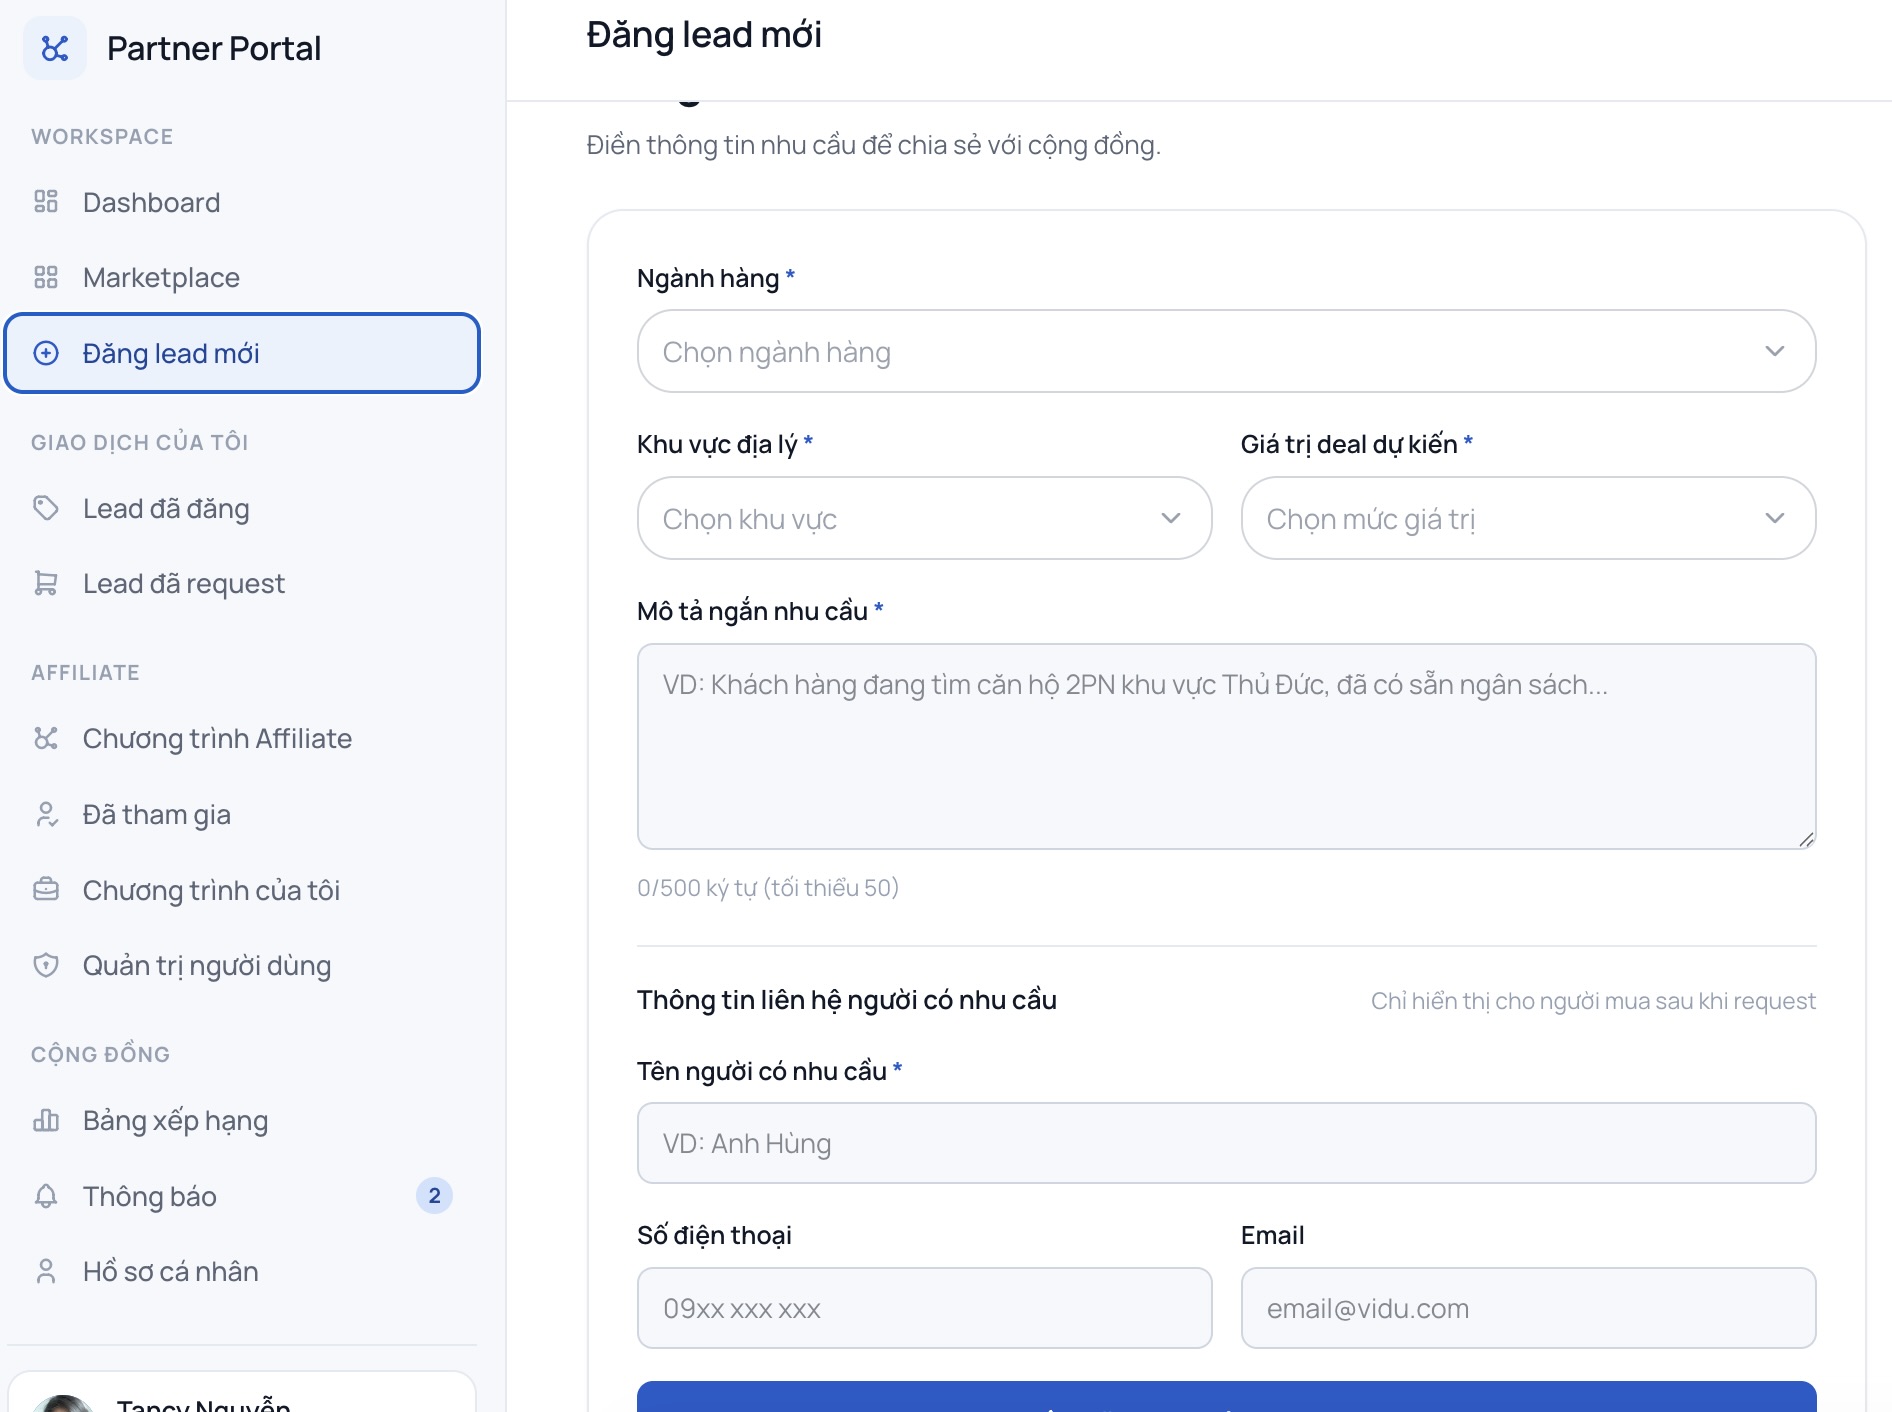
Task: Click the Marketplace grid icon
Action: pos(46,277)
